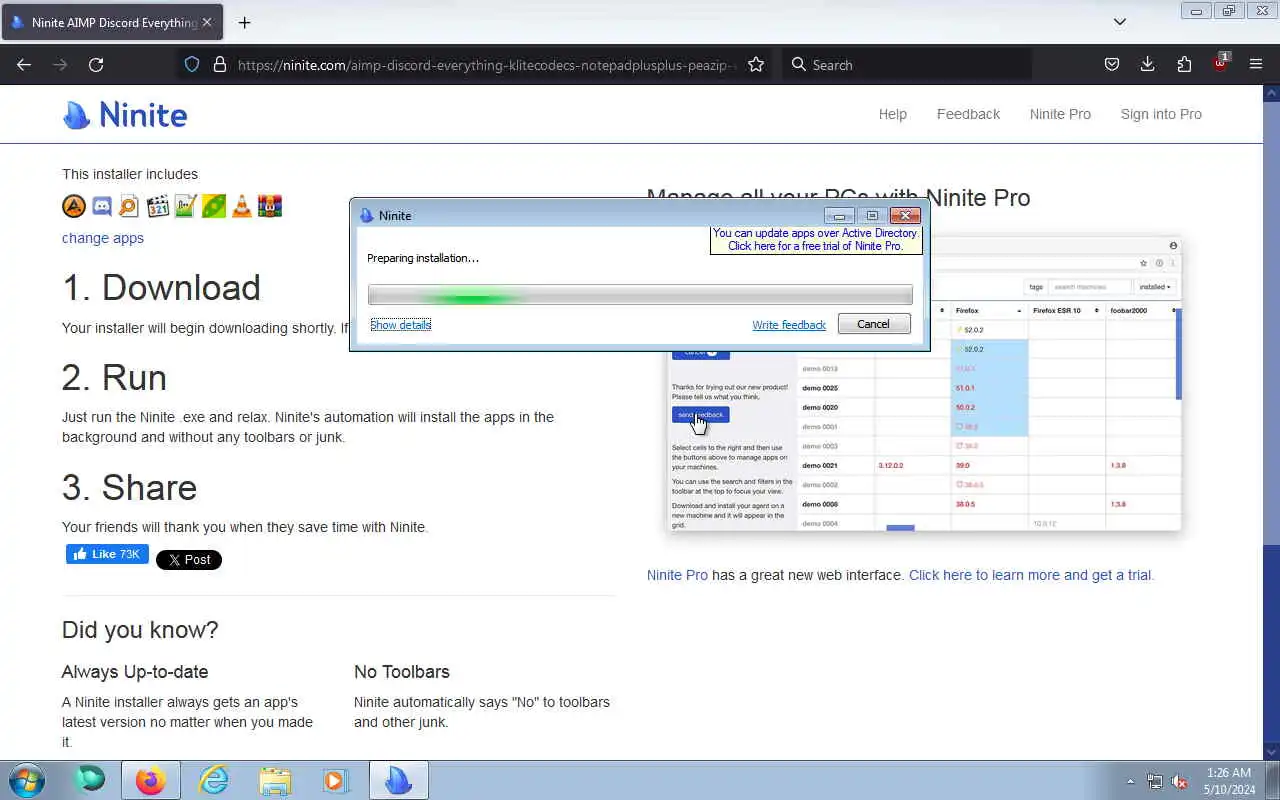Image resolution: width=1280 pixels, height=800 pixels.
Task: Click the Ninite Pro free trial notice
Action: point(815,240)
